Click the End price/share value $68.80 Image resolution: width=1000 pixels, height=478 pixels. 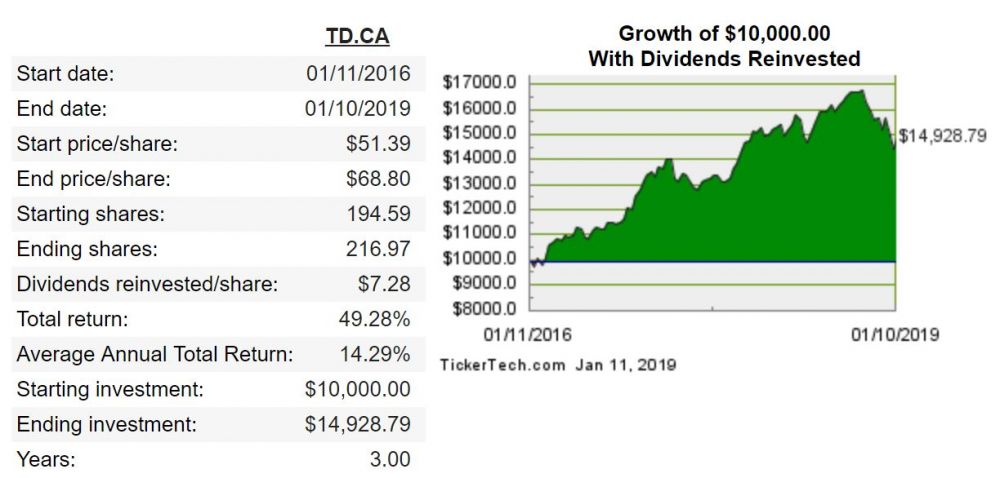pos(378,179)
